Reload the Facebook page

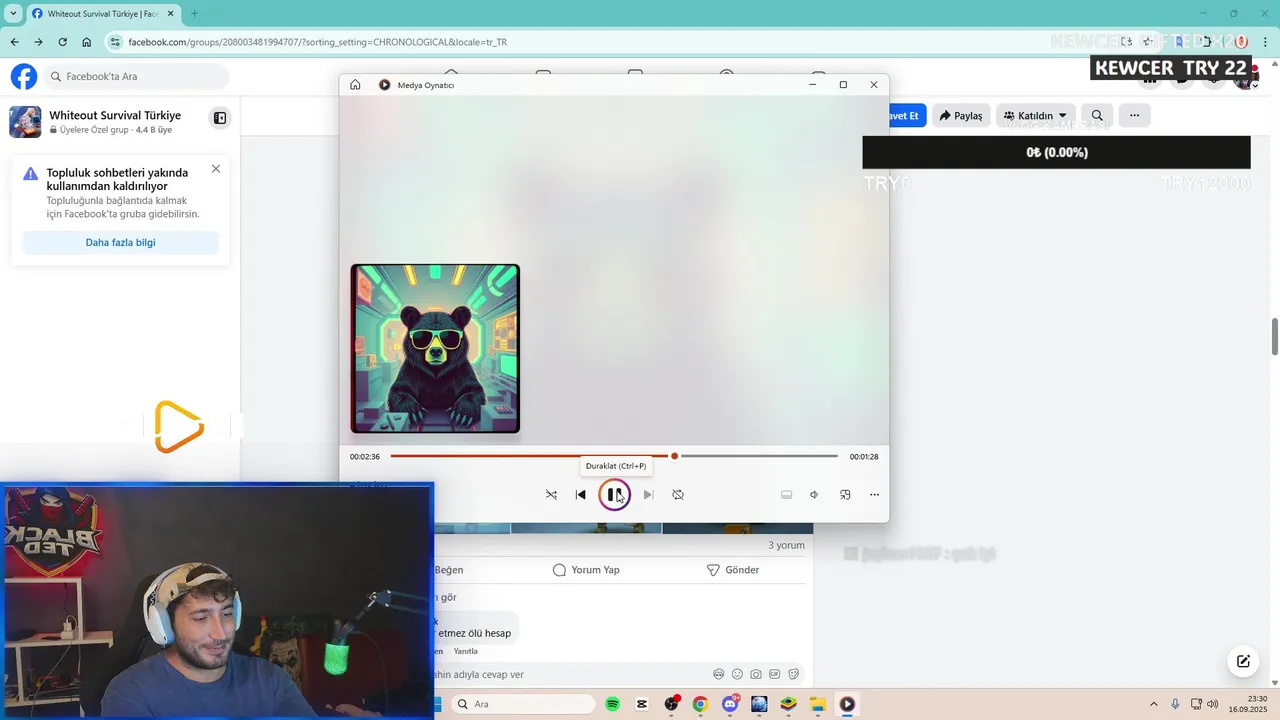[x=62, y=42]
